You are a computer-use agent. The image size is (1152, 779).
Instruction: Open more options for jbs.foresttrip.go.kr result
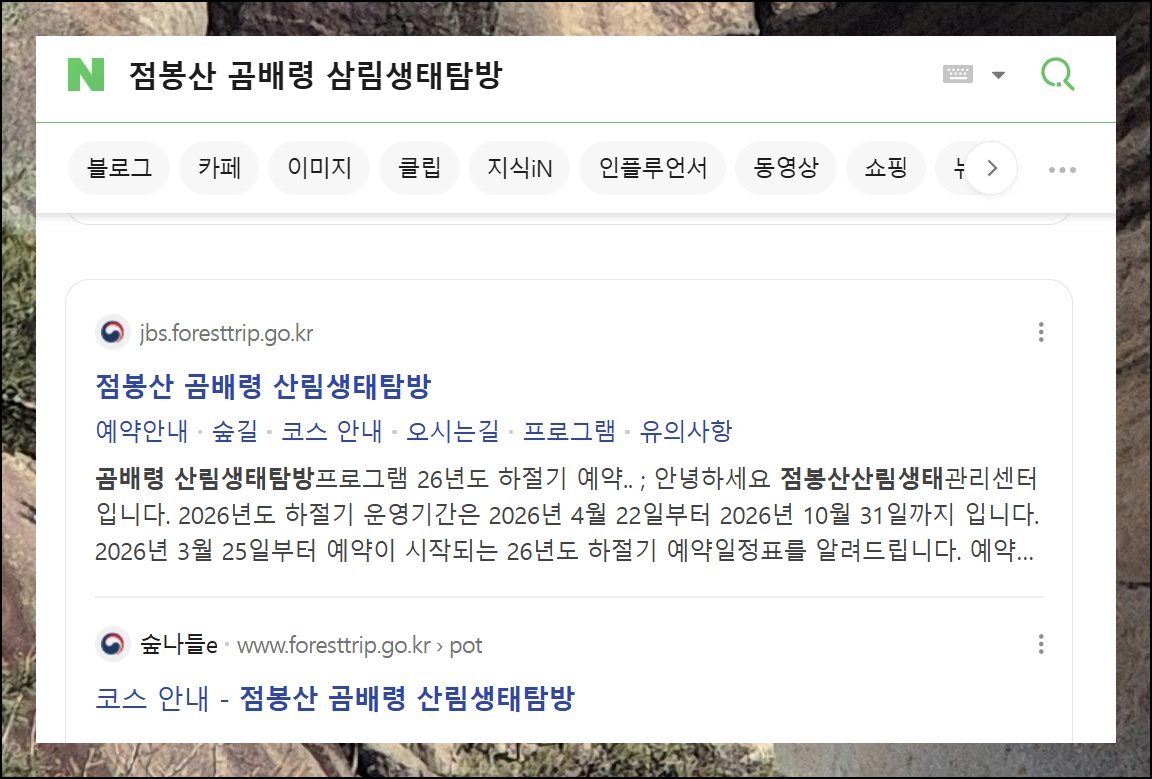click(x=1041, y=332)
